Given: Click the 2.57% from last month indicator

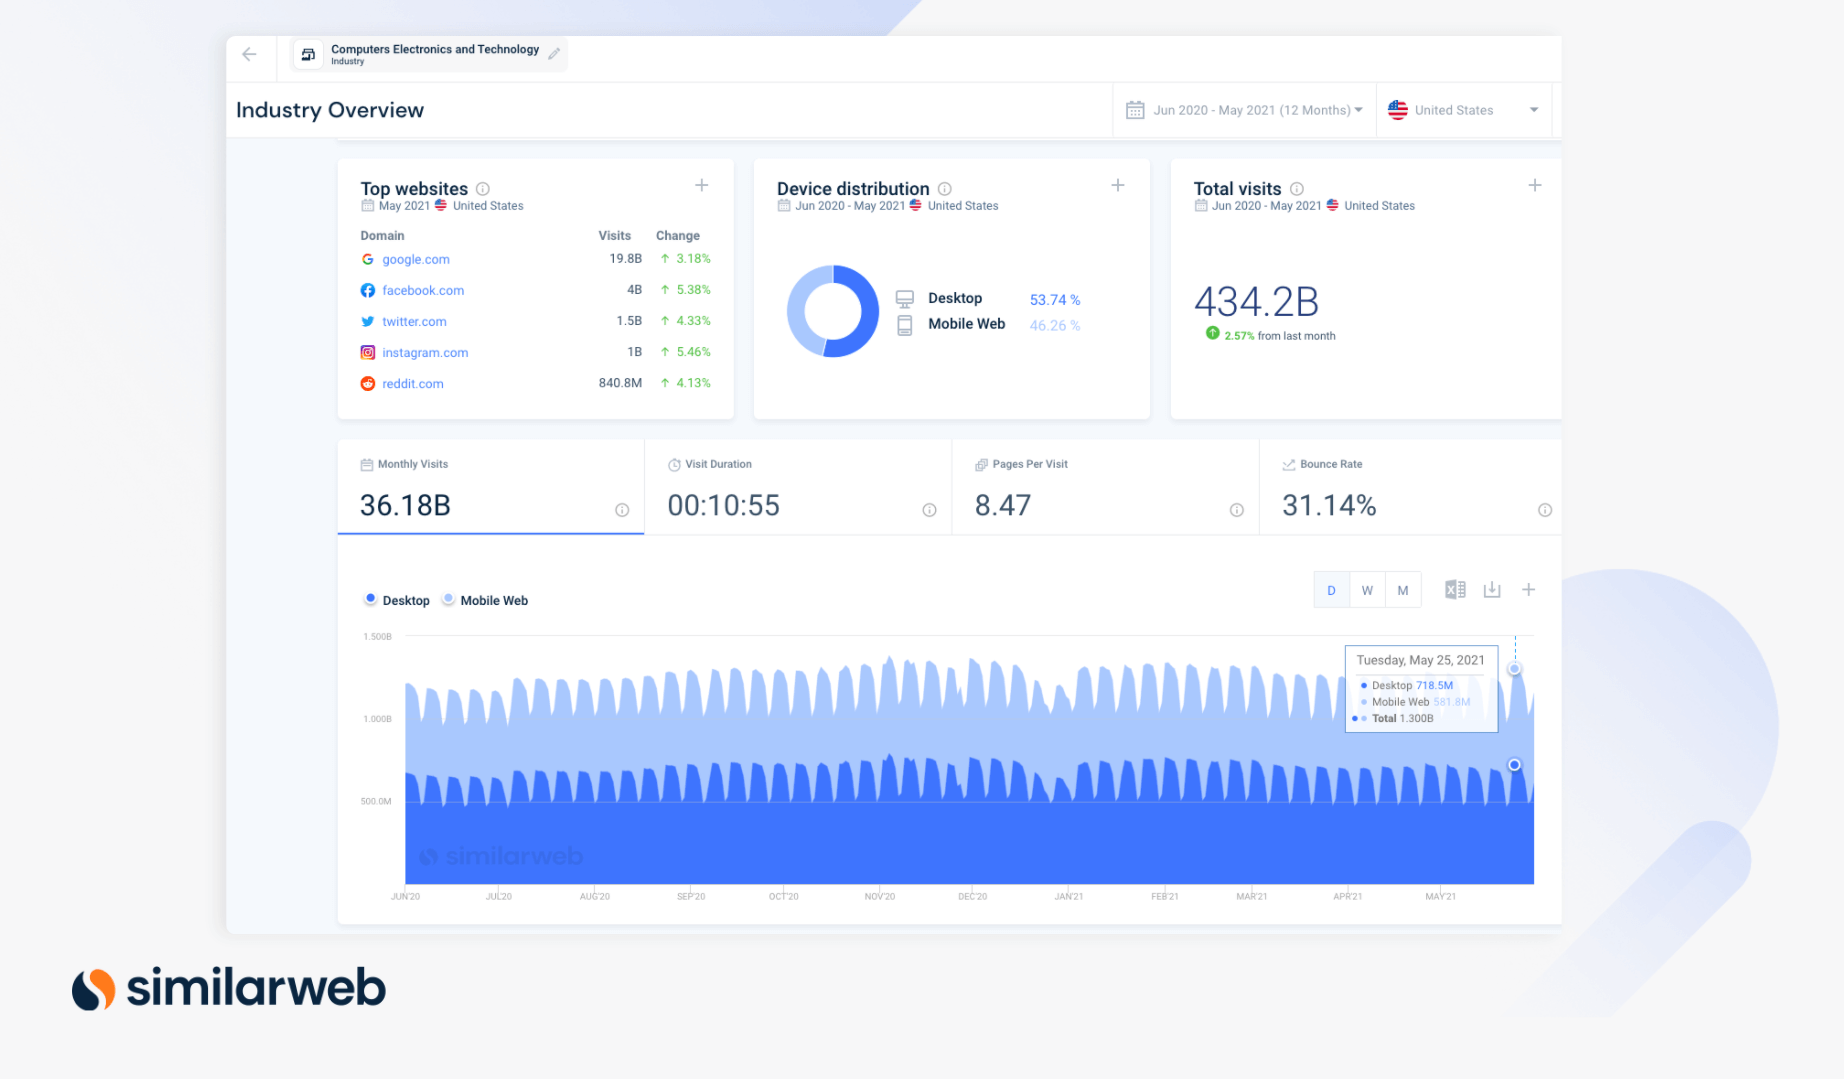Looking at the screenshot, I should [1271, 335].
